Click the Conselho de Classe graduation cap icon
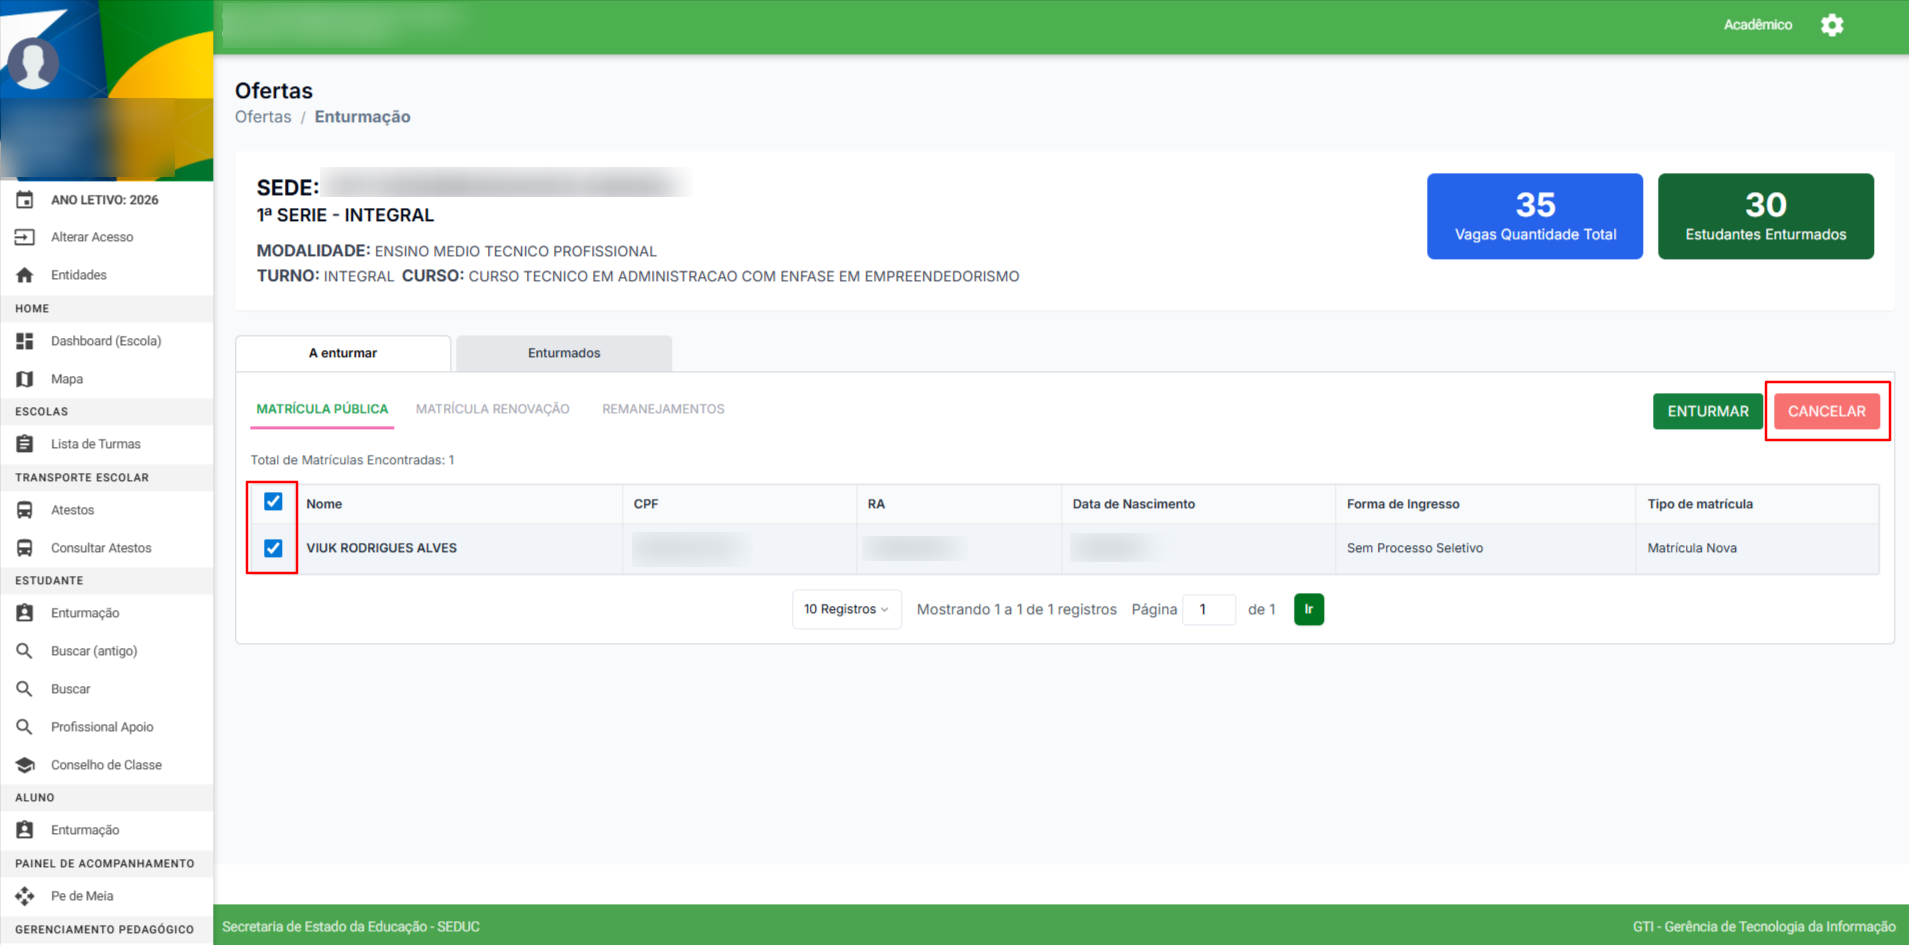This screenshot has width=1909, height=945. (25, 765)
